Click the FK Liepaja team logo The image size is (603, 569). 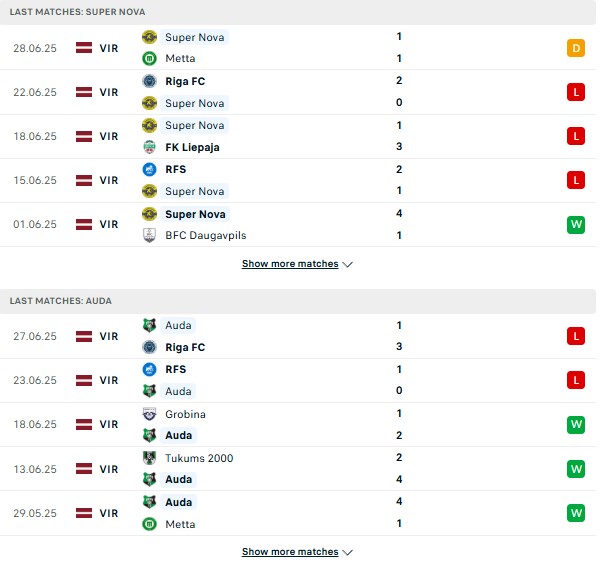click(x=149, y=147)
